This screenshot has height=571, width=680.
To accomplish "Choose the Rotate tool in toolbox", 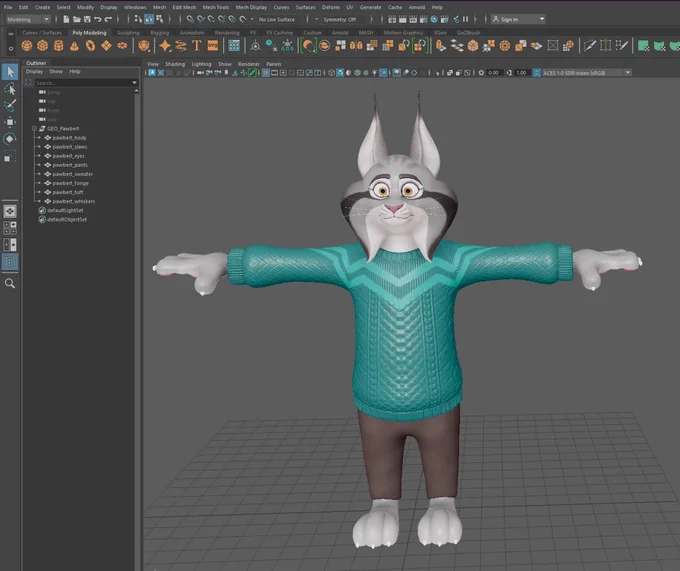I will (10, 139).
